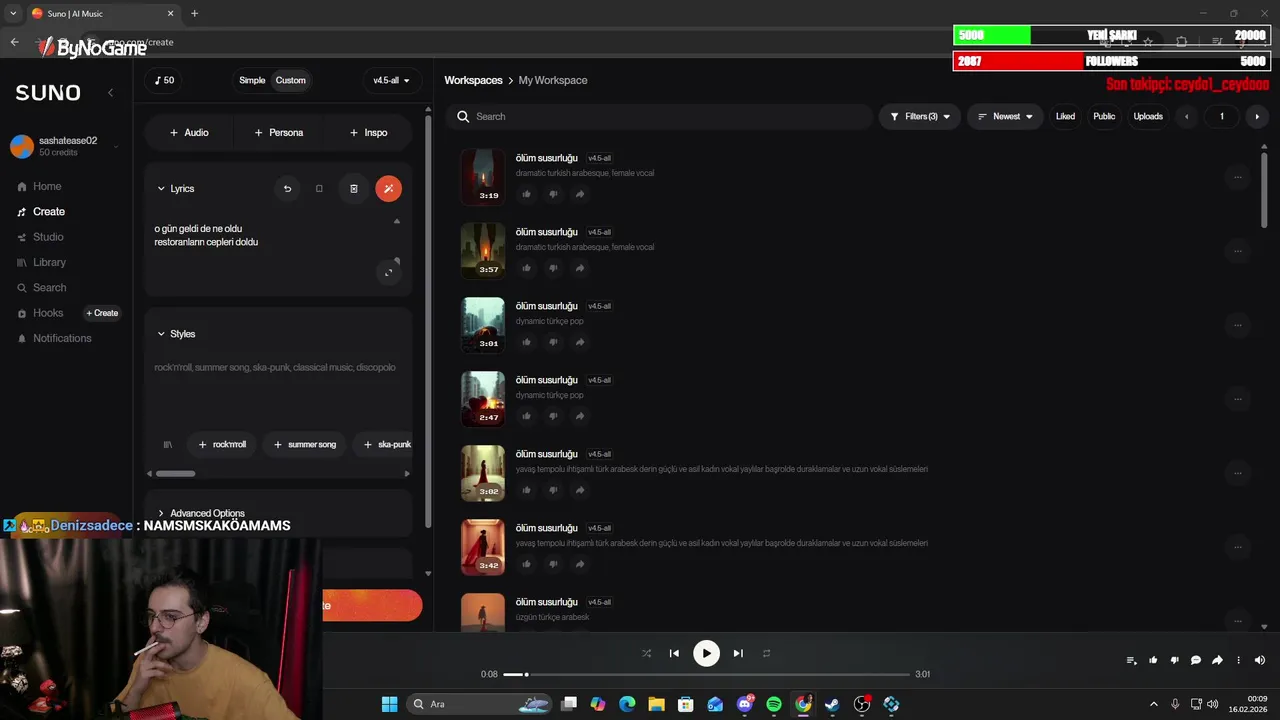Screen dimensions: 1280x720
Task: Open the 3:01 city cover thumbnail
Action: coord(483,324)
